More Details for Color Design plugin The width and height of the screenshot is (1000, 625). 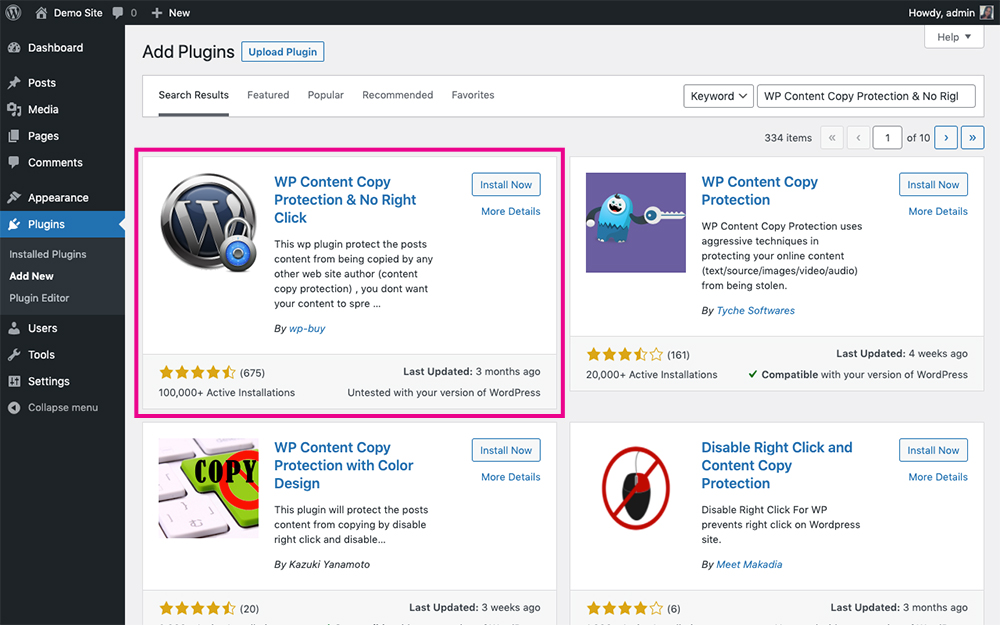click(x=510, y=476)
